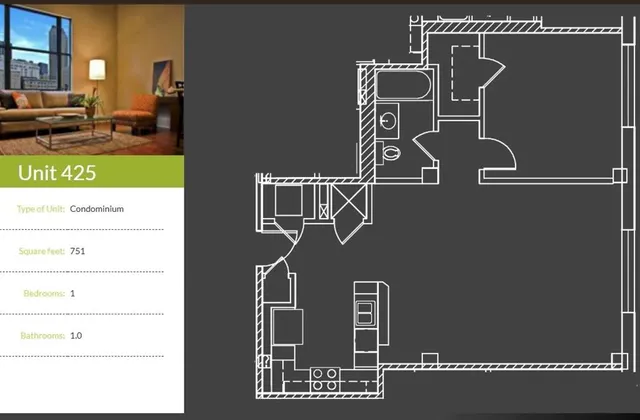Select the Condominium value text
This screenshot has height=420, width=640.
pyautogui.click(x=97, y=209)
